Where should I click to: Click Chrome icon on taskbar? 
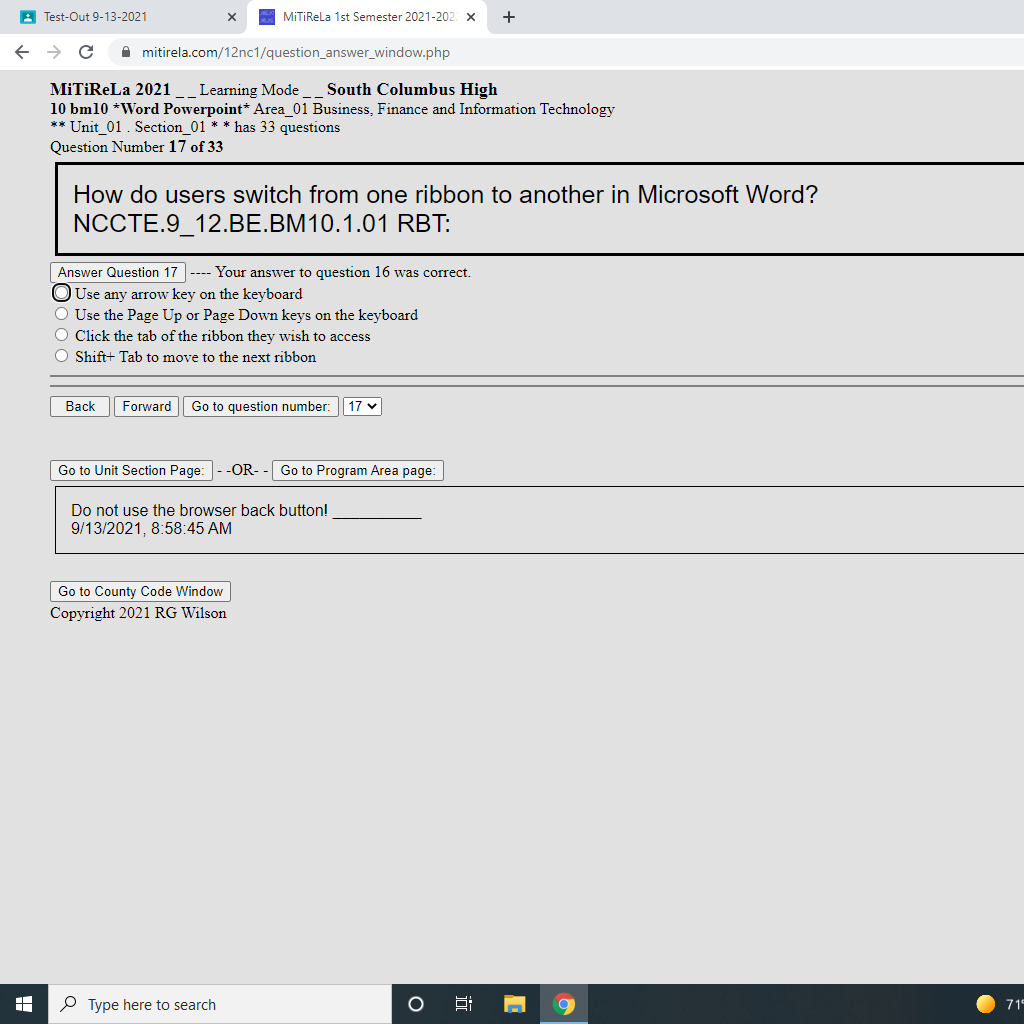click(564, 1004)
